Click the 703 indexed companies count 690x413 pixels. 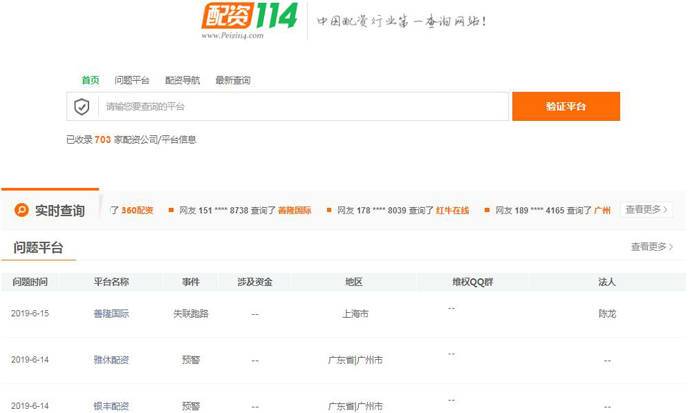[102, 140]
